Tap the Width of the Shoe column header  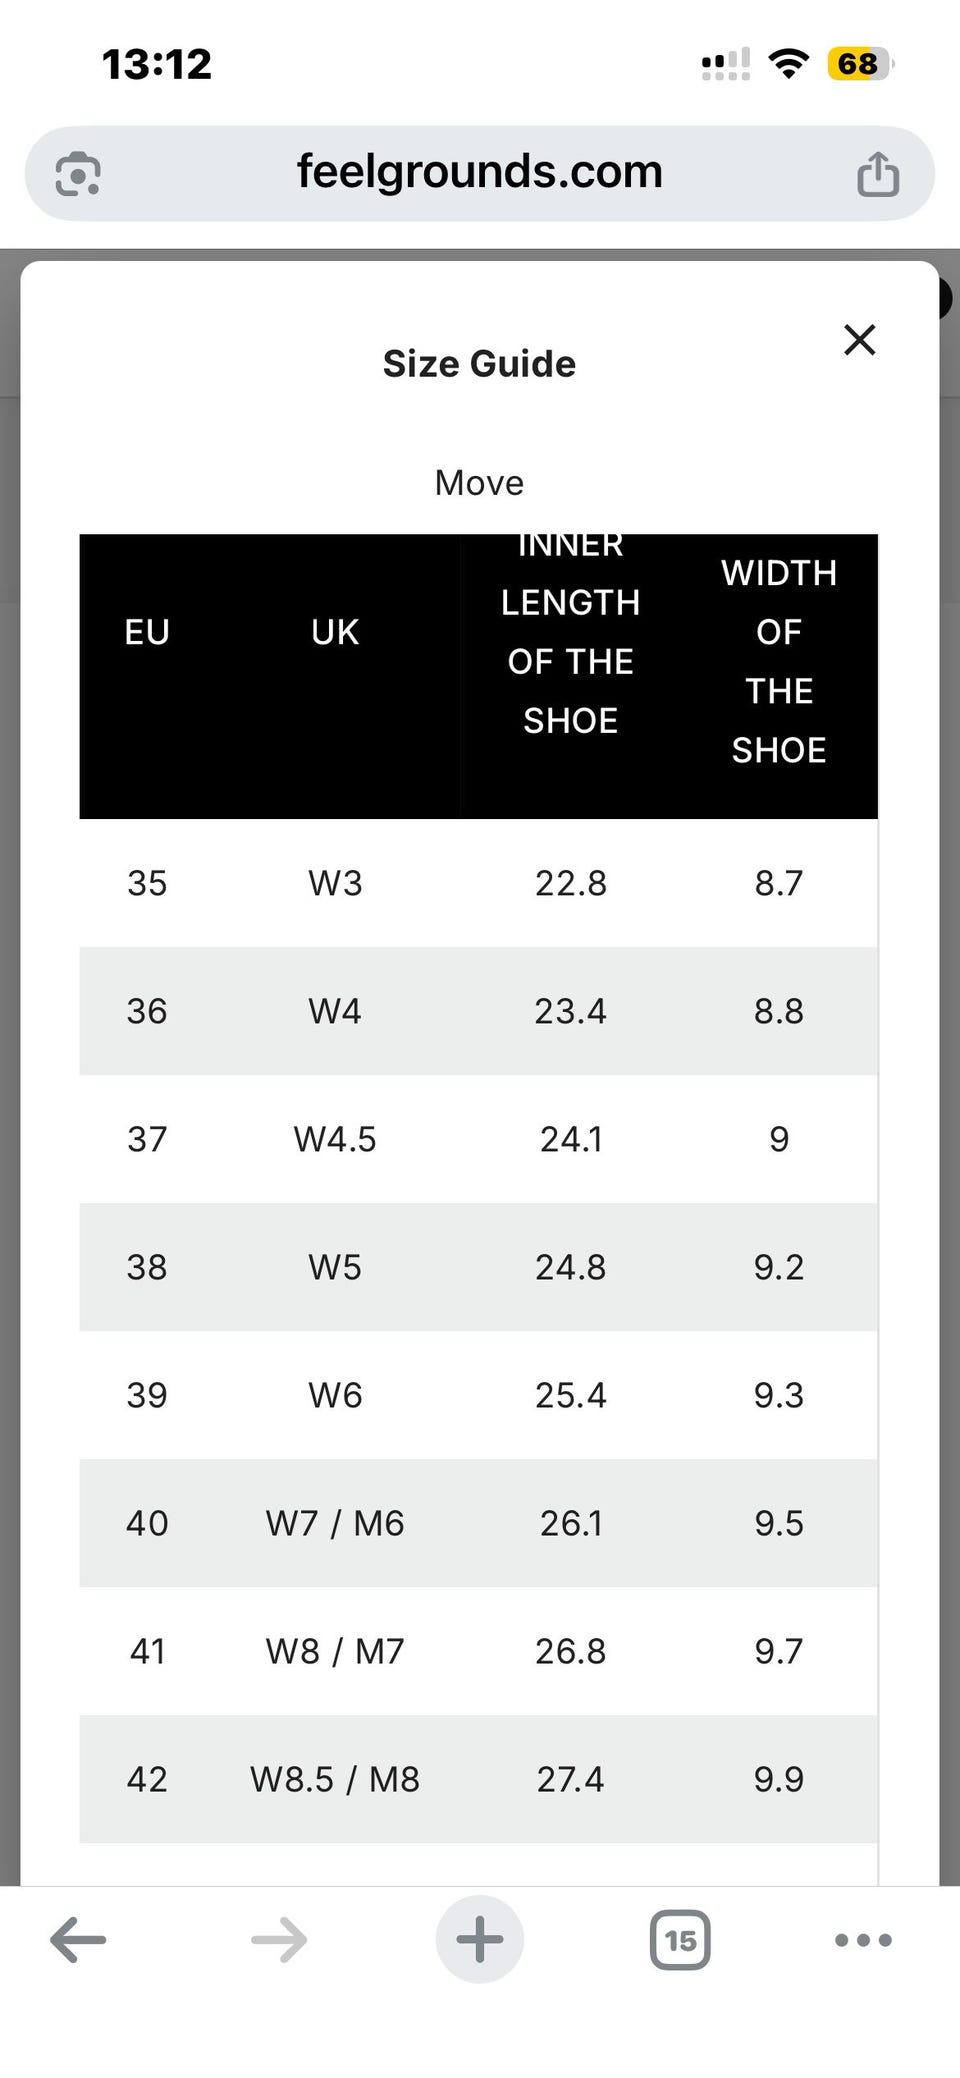[x=779, y=662]
